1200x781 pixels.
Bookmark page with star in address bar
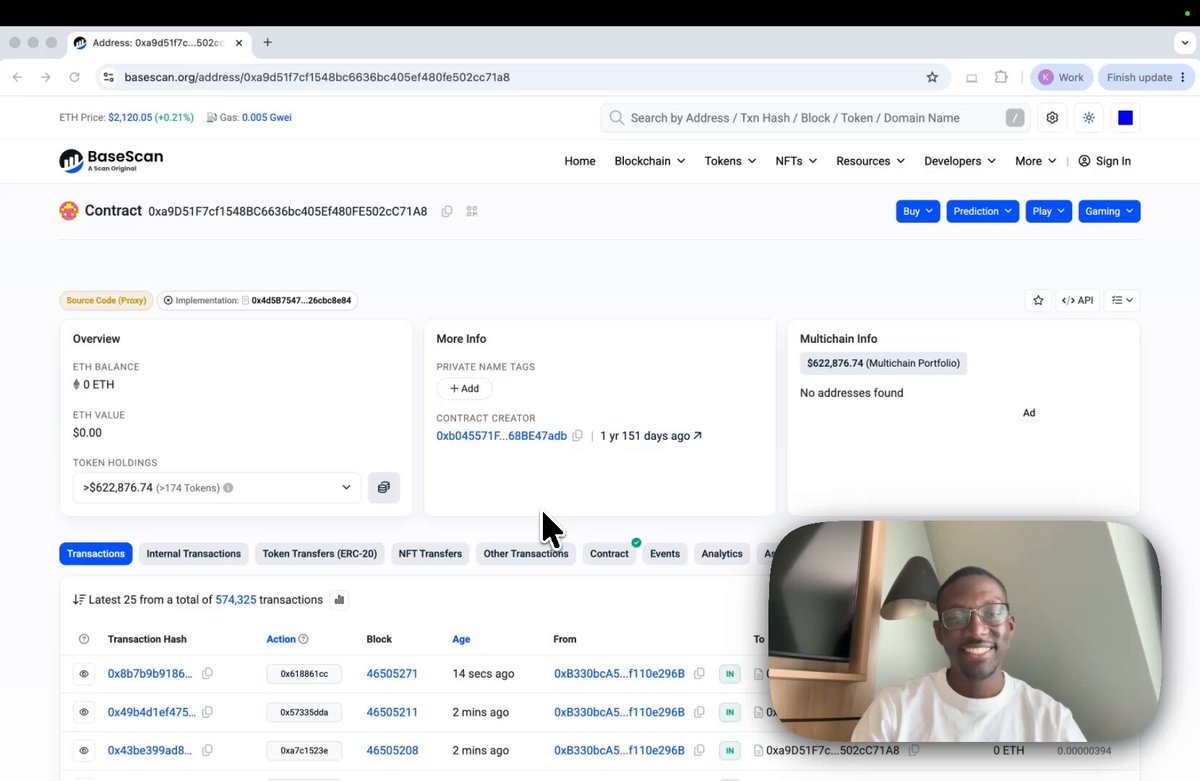(x=932, y=77)
